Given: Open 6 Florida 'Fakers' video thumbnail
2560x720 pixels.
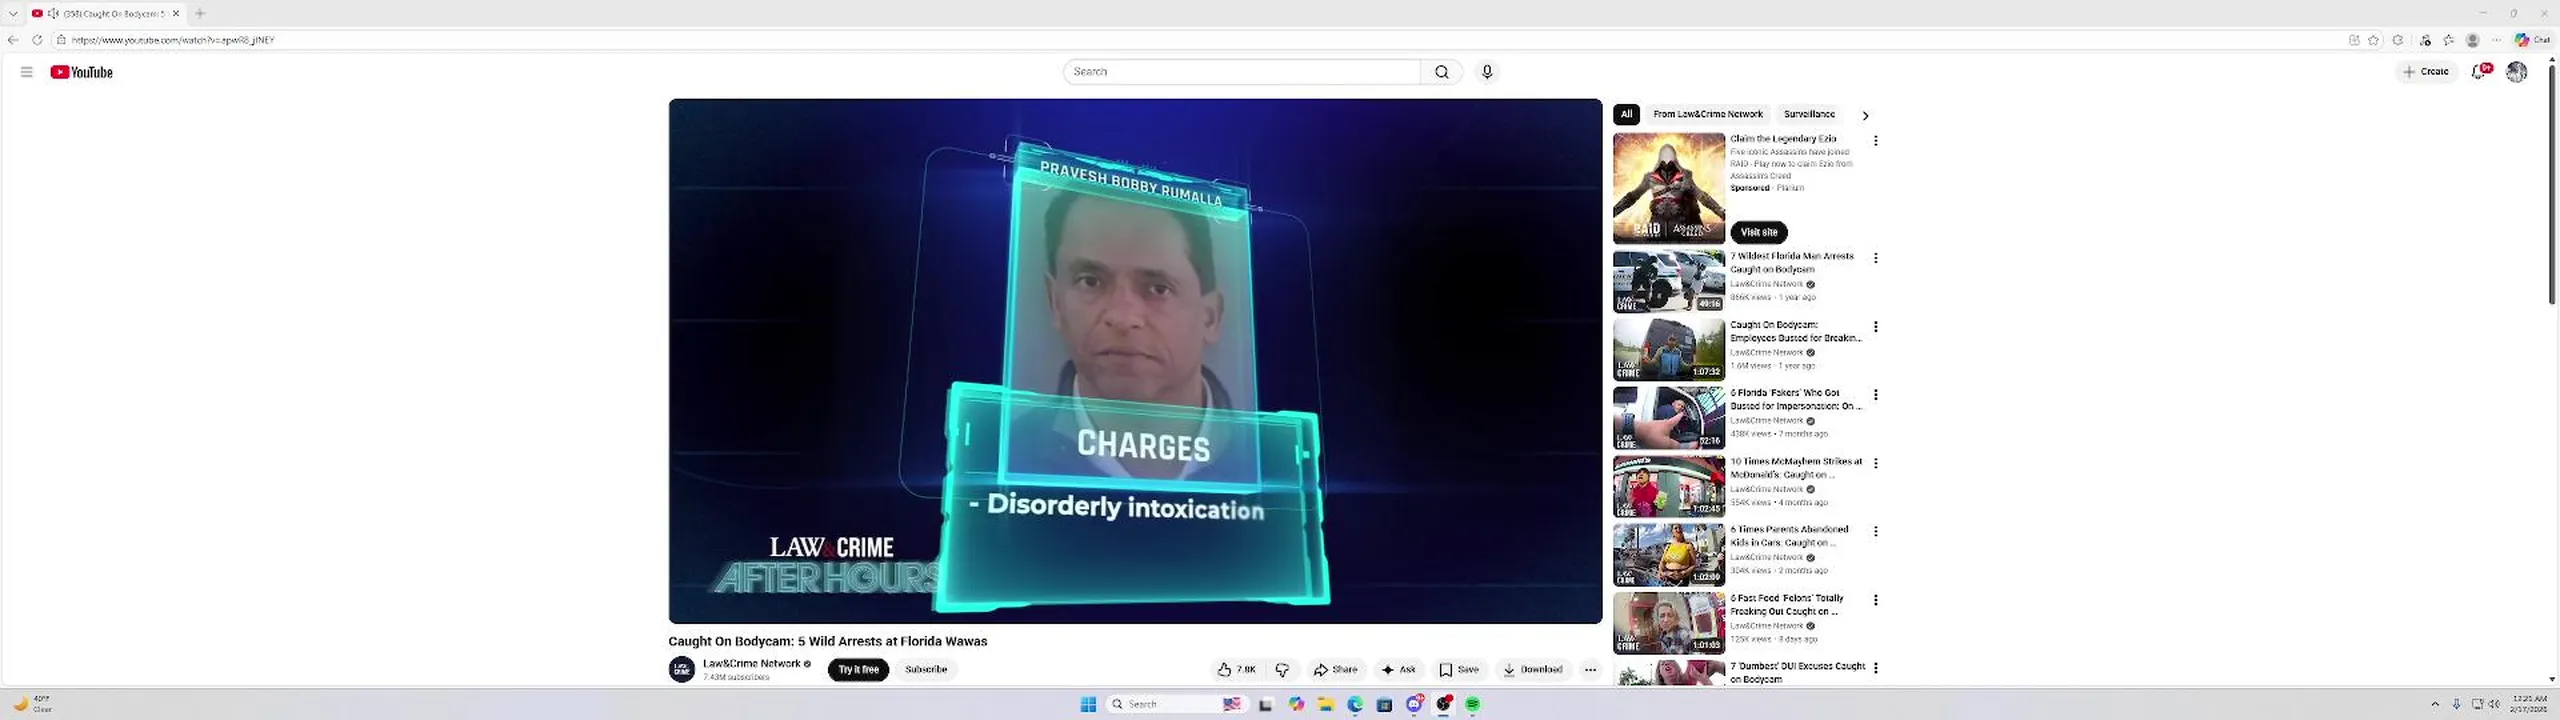Looking at the screenshot, I should 1668,417.
